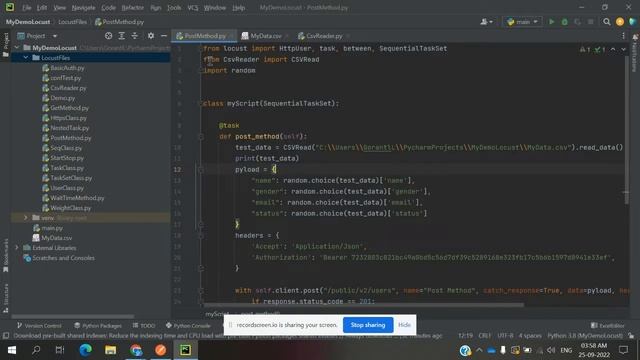The width and height of the screenshot is (640, 360).
Task: Open the Python Packages tool window
Action: coord(98,326)
